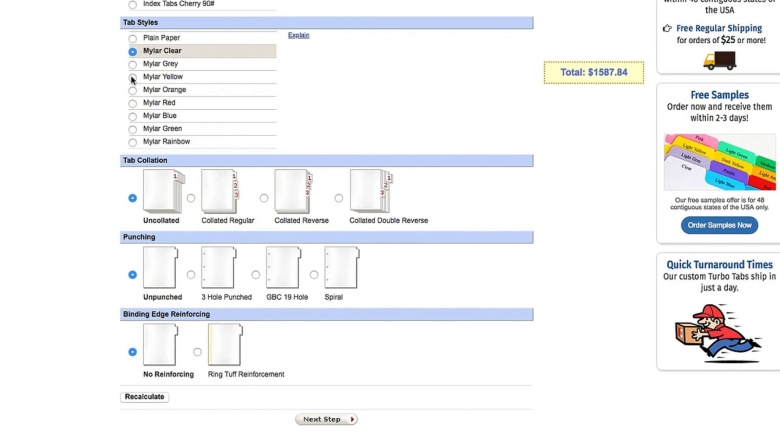Click the Recalculate button
The width and height of the screenshot is (780, 439).
144,397
